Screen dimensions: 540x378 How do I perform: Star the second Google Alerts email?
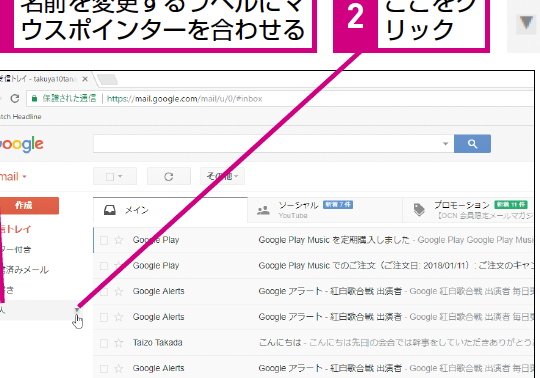(x=119, y=317)
